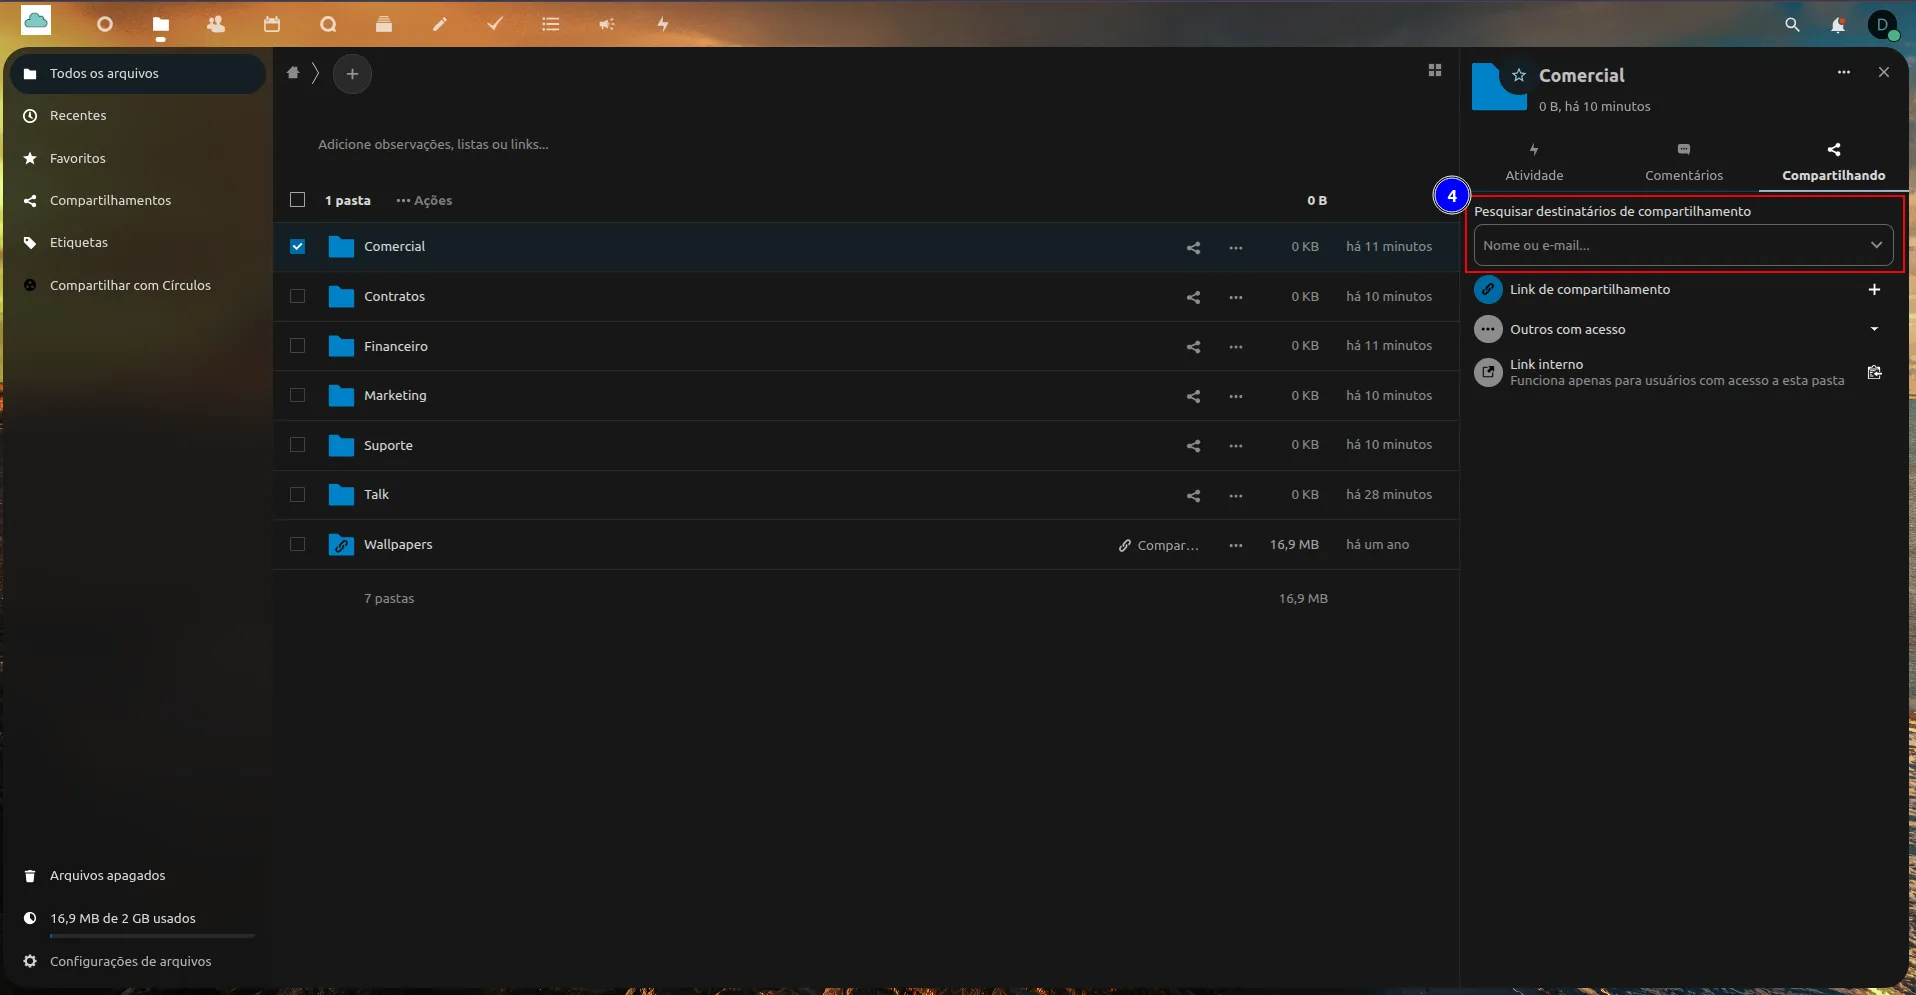Open the Talk chat app icon
Screen dimensions: 1916x995
[328, 24]
